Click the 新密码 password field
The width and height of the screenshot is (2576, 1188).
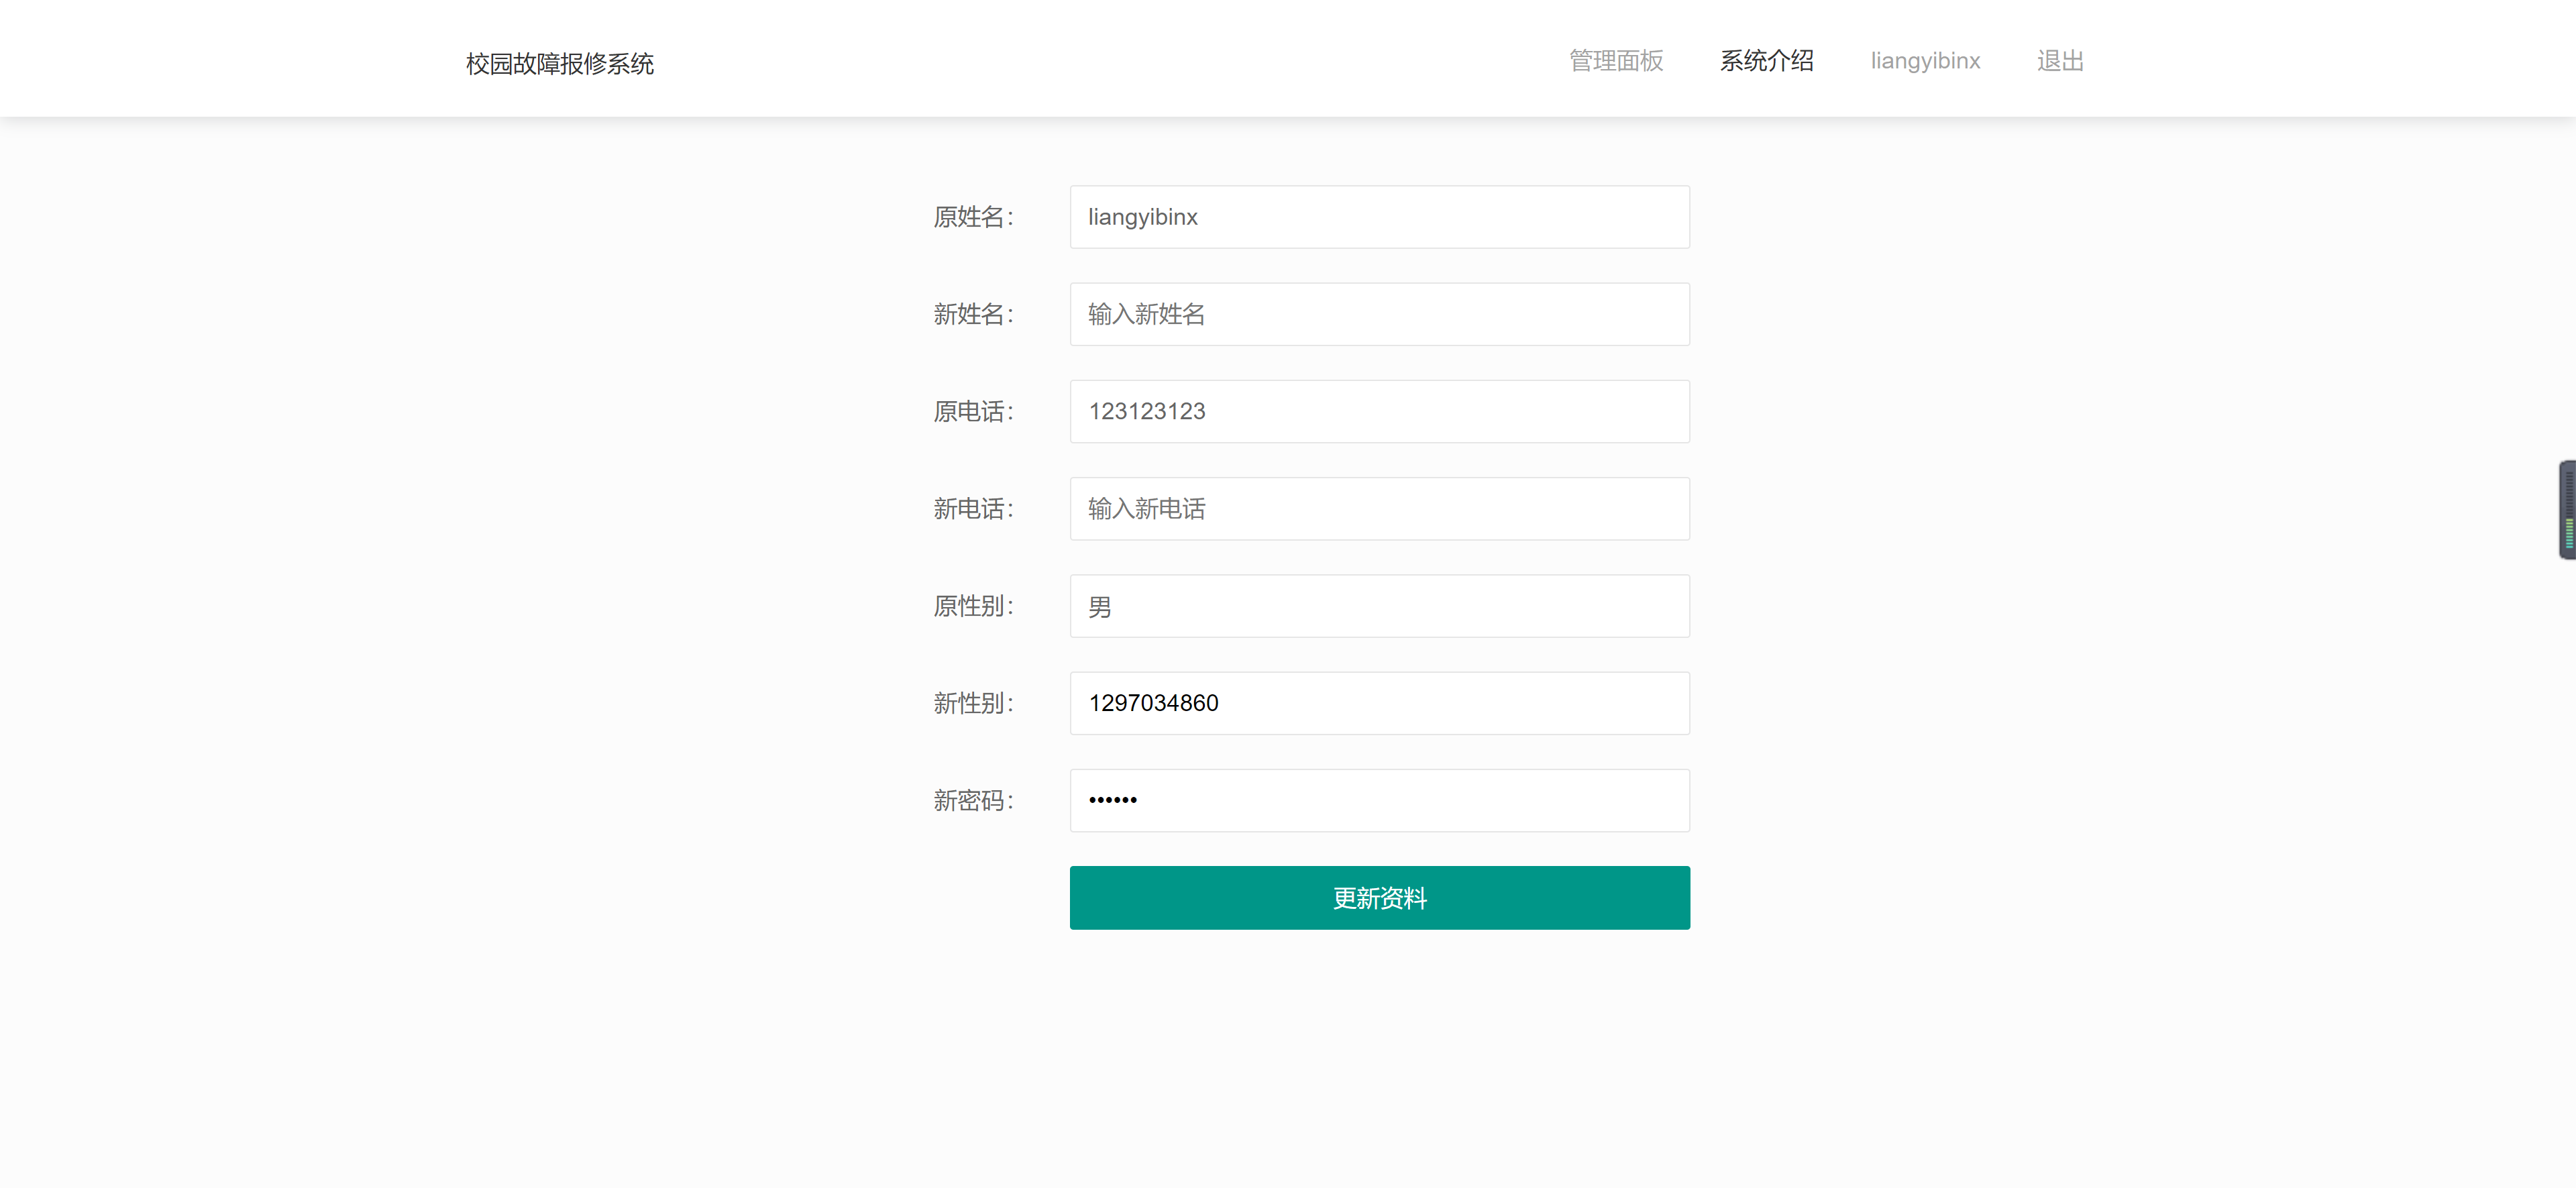point(1379,800)
